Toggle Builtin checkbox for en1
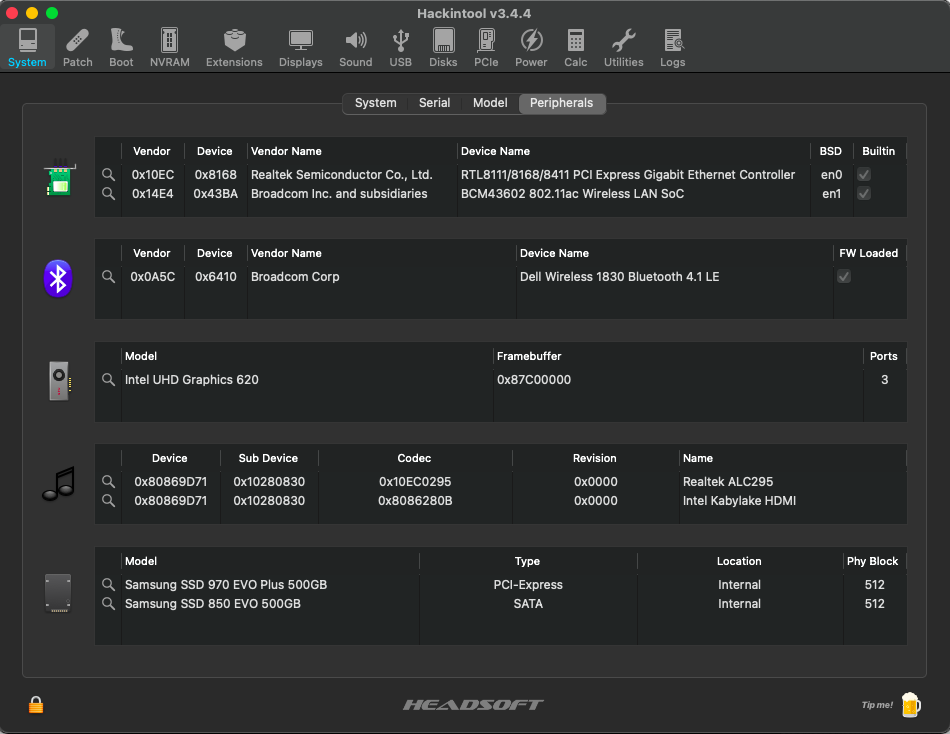 [864, 193]
